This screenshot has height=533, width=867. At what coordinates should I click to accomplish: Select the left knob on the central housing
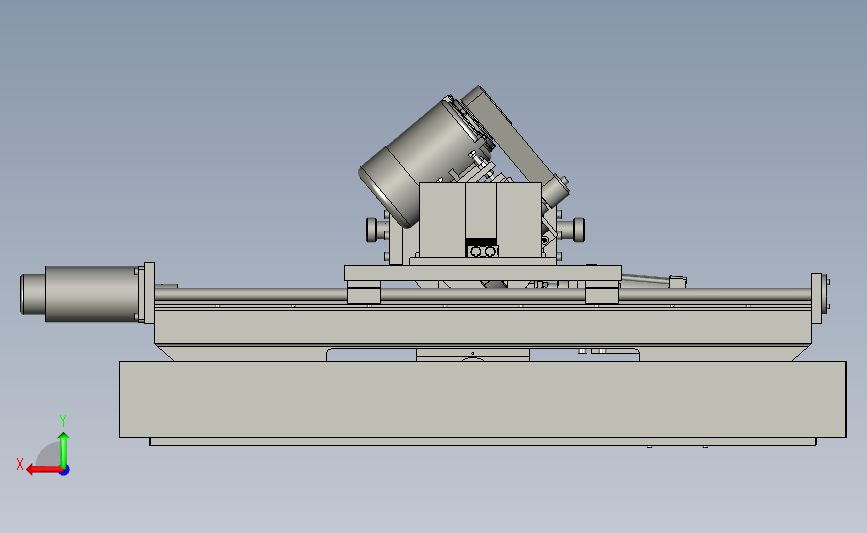(372, 229)
